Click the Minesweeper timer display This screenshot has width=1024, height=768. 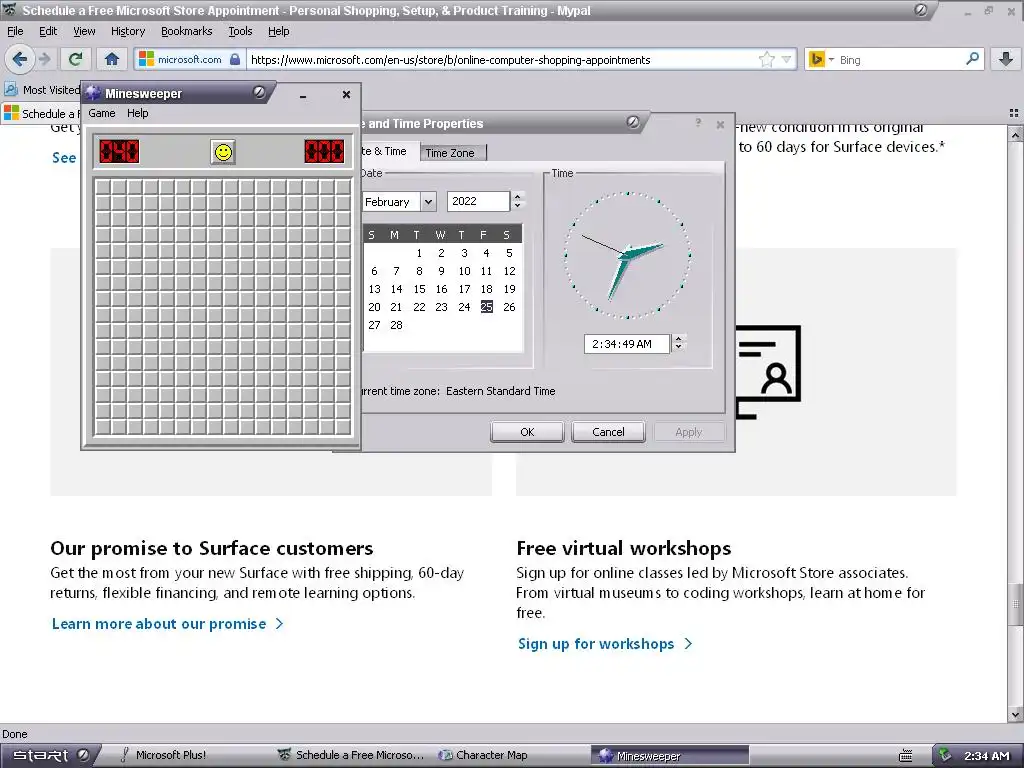(x=324, y=152)
